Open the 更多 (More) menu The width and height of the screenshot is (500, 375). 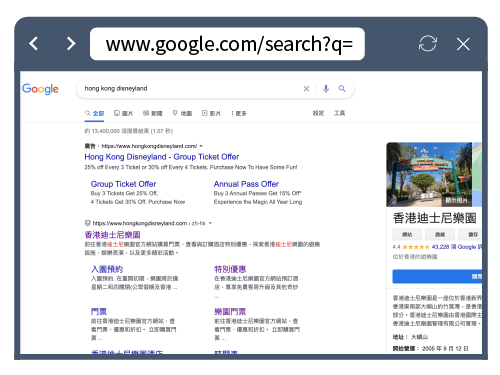[239, 113]
